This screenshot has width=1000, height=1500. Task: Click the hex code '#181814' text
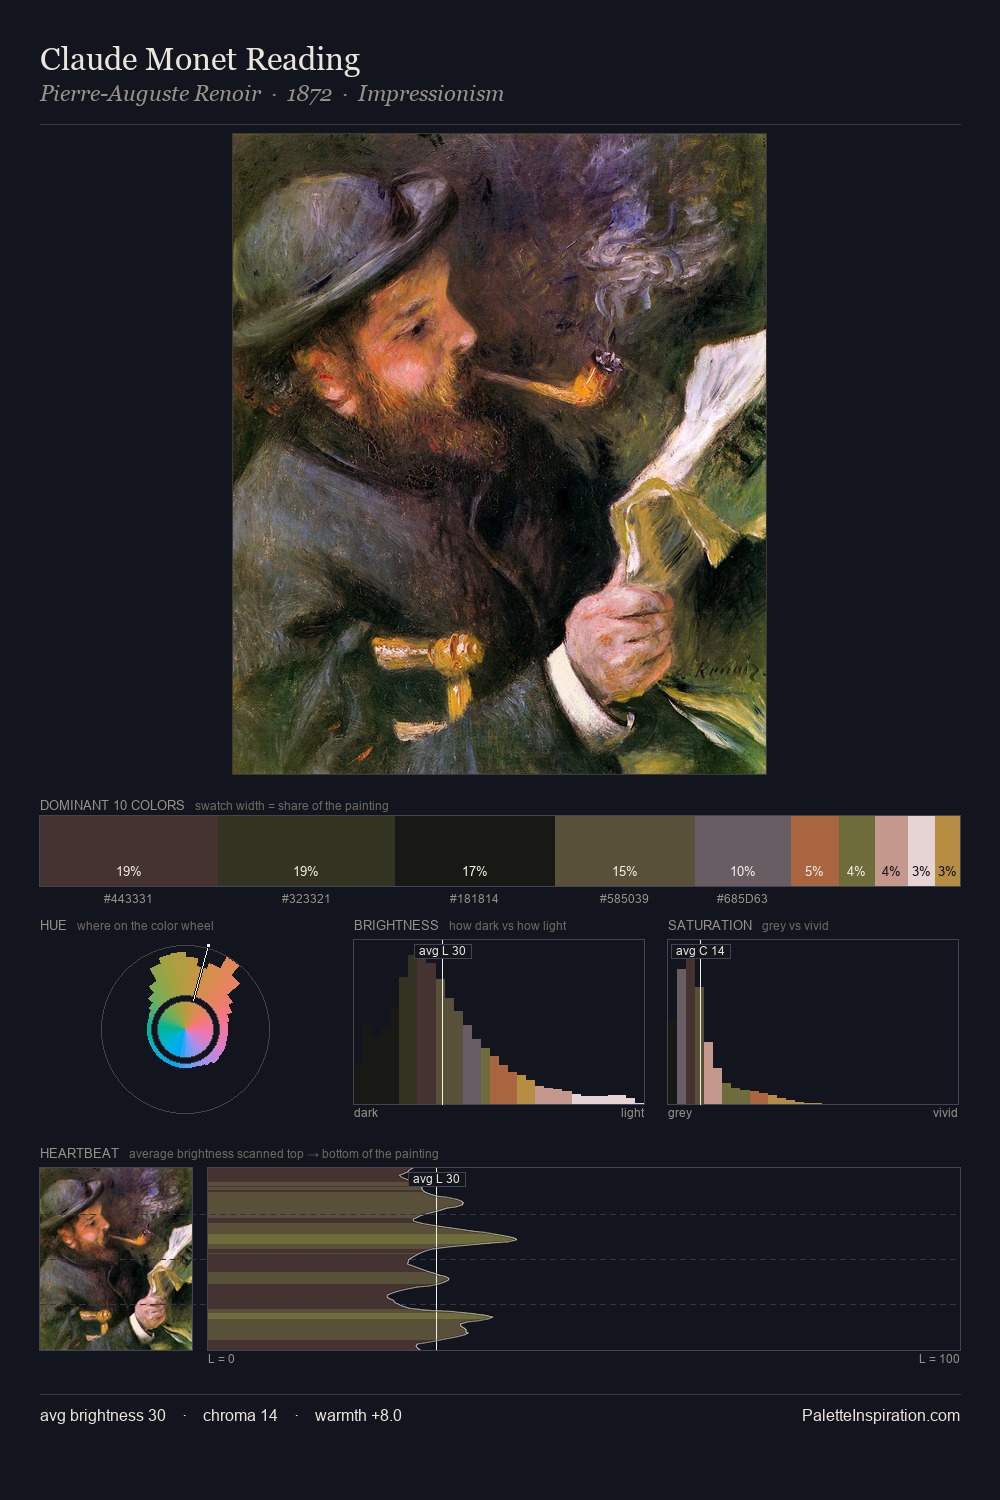click(x=474, y=899)
